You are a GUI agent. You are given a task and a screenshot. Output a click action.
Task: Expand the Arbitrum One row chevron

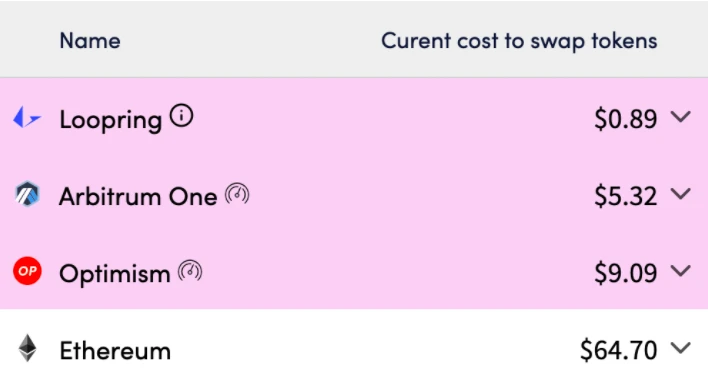click(x=680, y=194)
